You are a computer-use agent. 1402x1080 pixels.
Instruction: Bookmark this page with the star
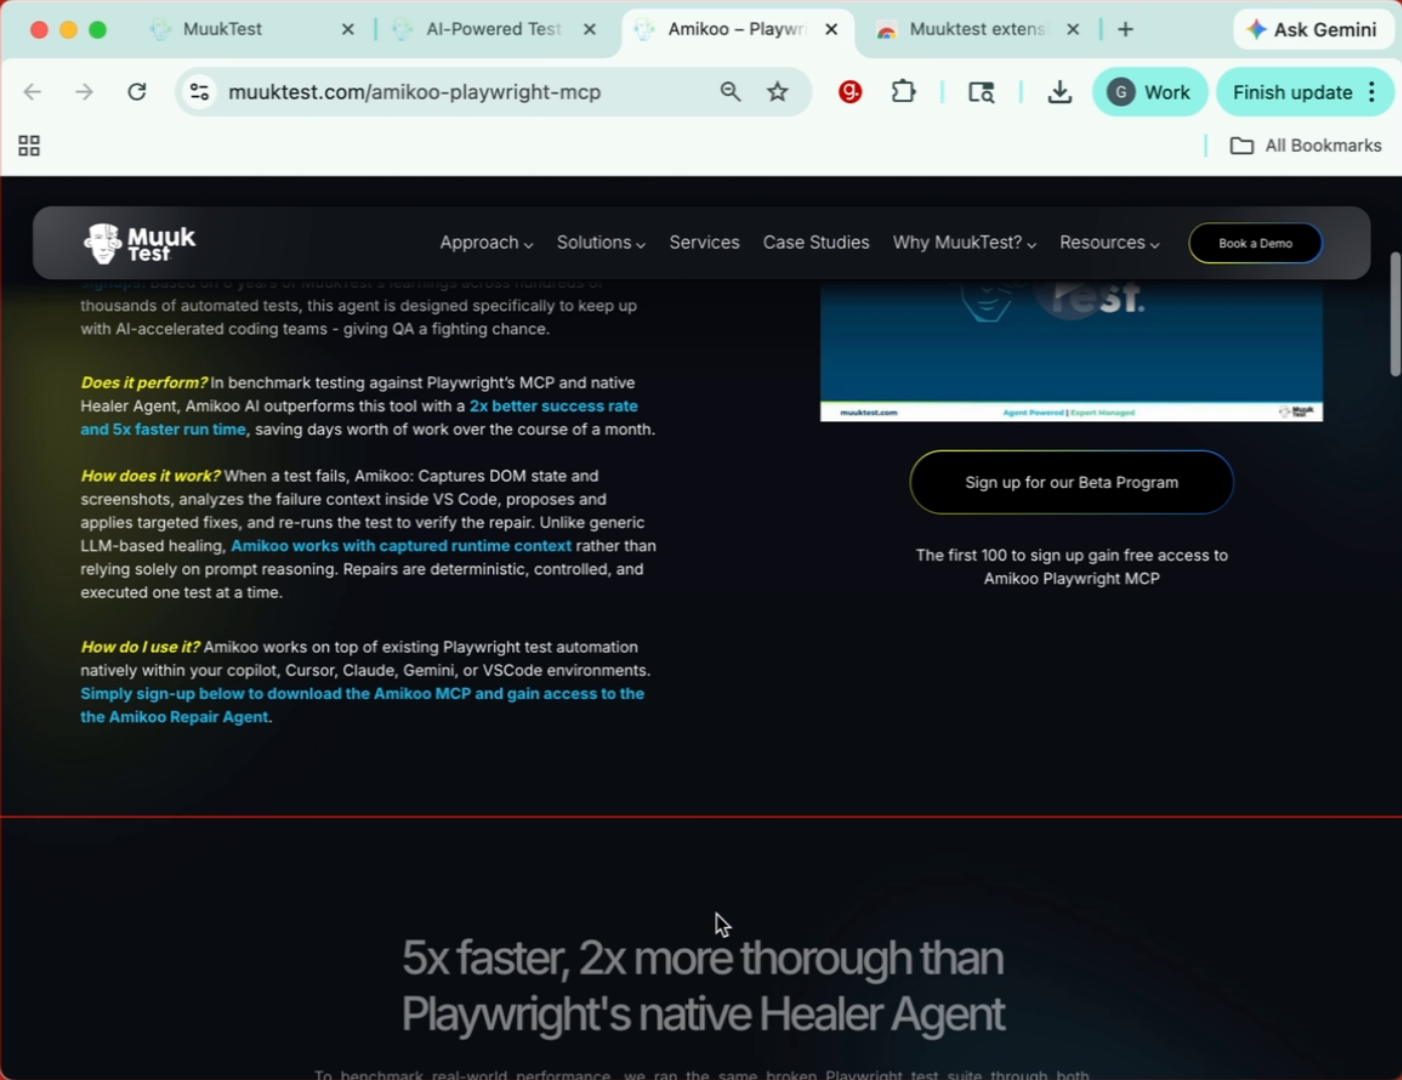click(778, 92)
